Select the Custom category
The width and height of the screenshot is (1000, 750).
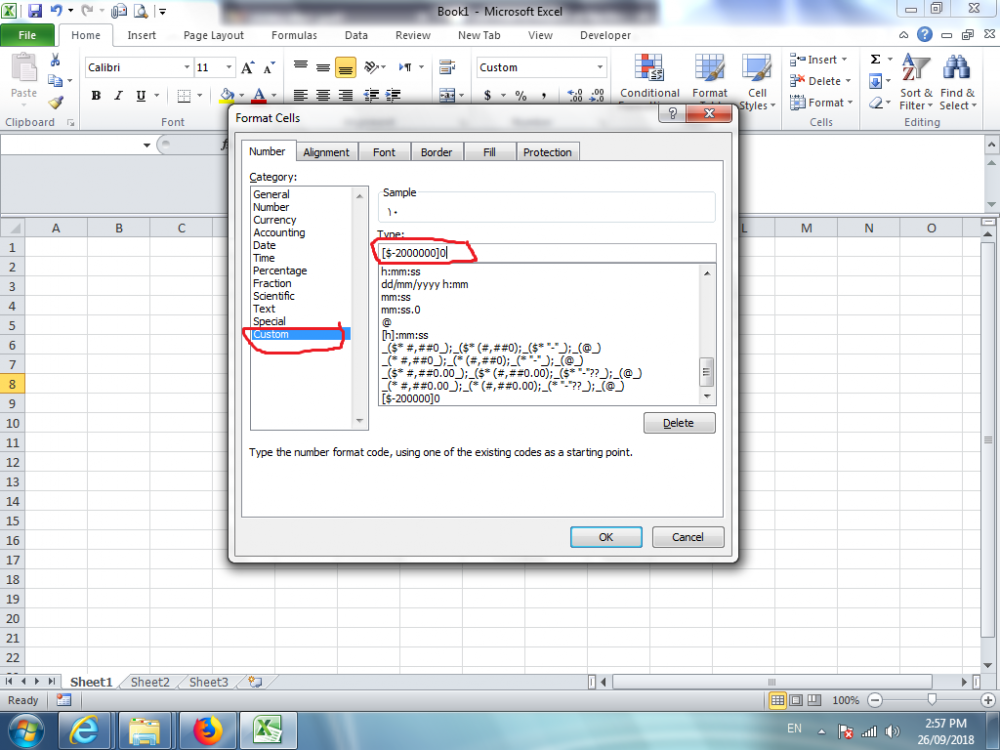(300, 334)
